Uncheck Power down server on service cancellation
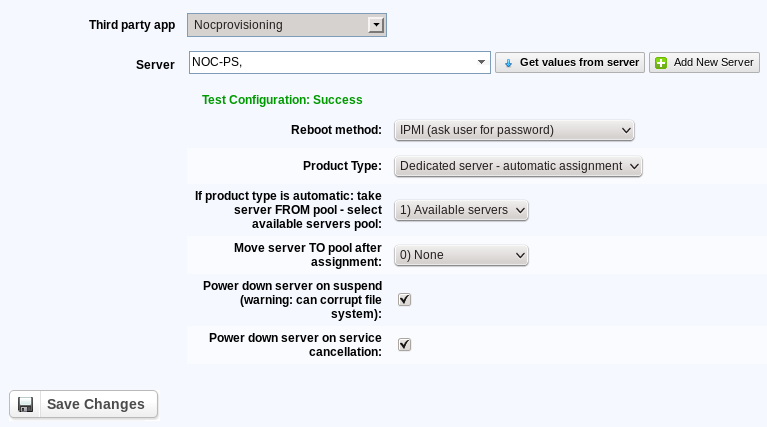Image resolution: width=767 pixels, height=427 pixels. (x=404, y=344)
